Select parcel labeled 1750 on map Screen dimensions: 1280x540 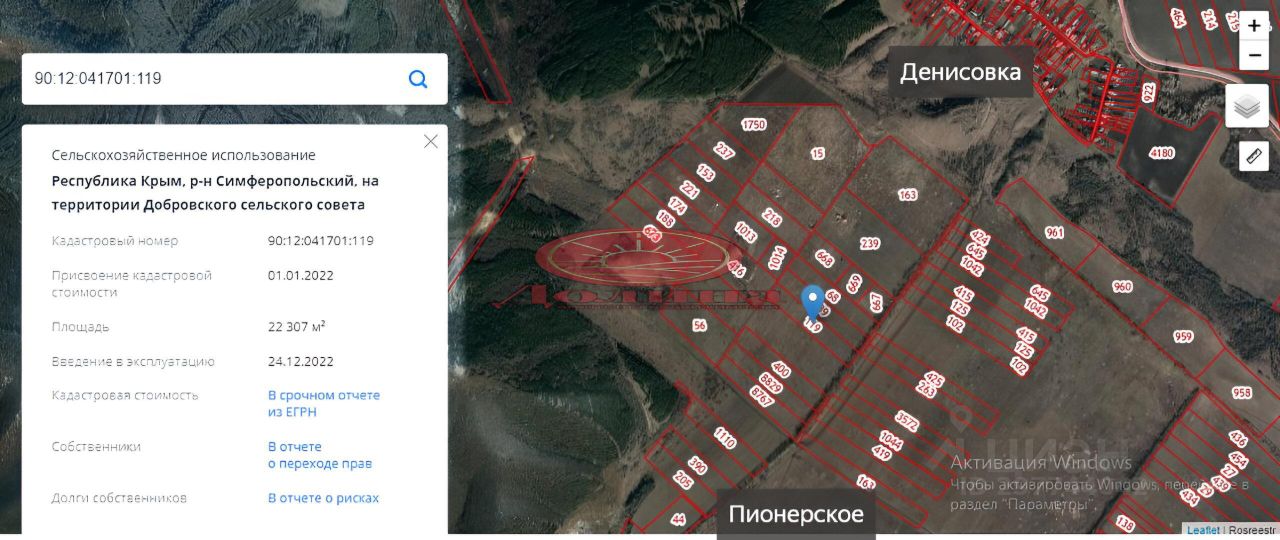pos(753,125)
